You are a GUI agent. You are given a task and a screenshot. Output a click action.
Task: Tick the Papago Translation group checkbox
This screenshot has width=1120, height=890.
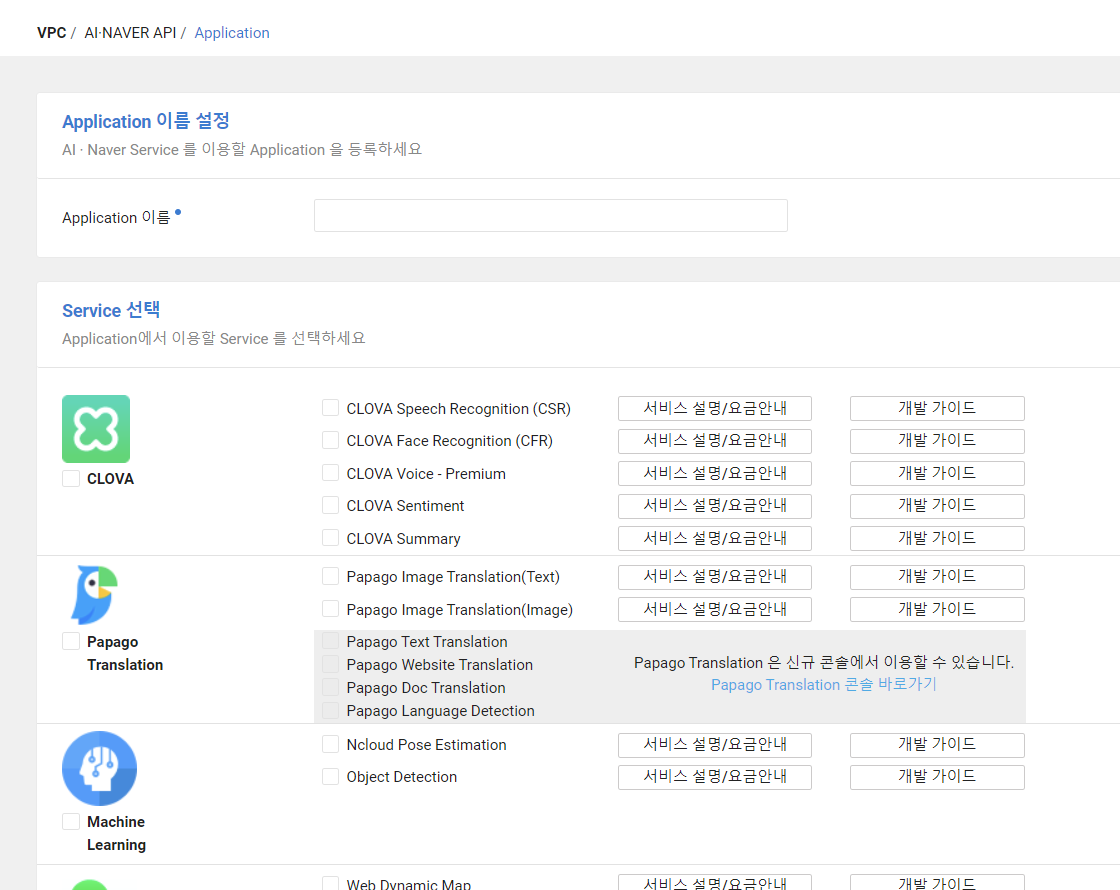tap(71, 641)
